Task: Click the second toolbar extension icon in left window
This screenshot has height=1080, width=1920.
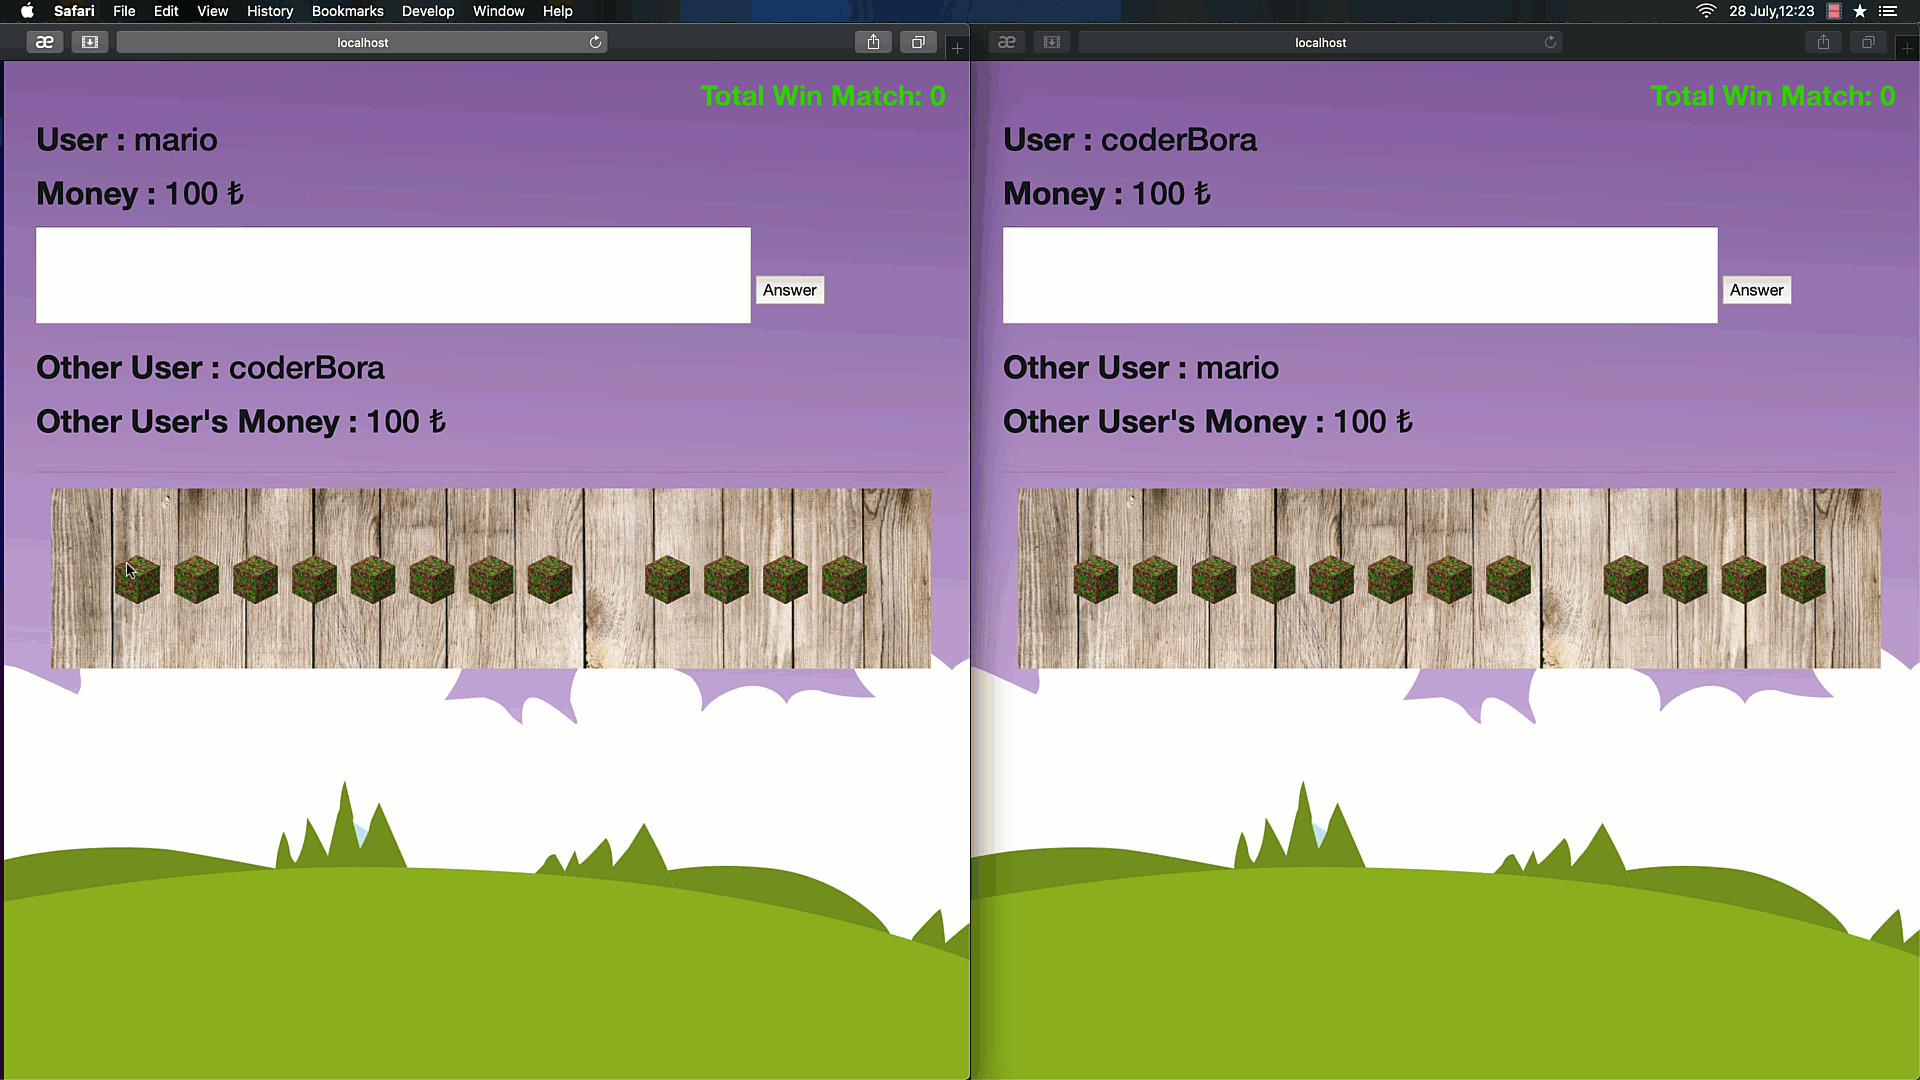Action: pyautogui.click(x=89, y=42)
